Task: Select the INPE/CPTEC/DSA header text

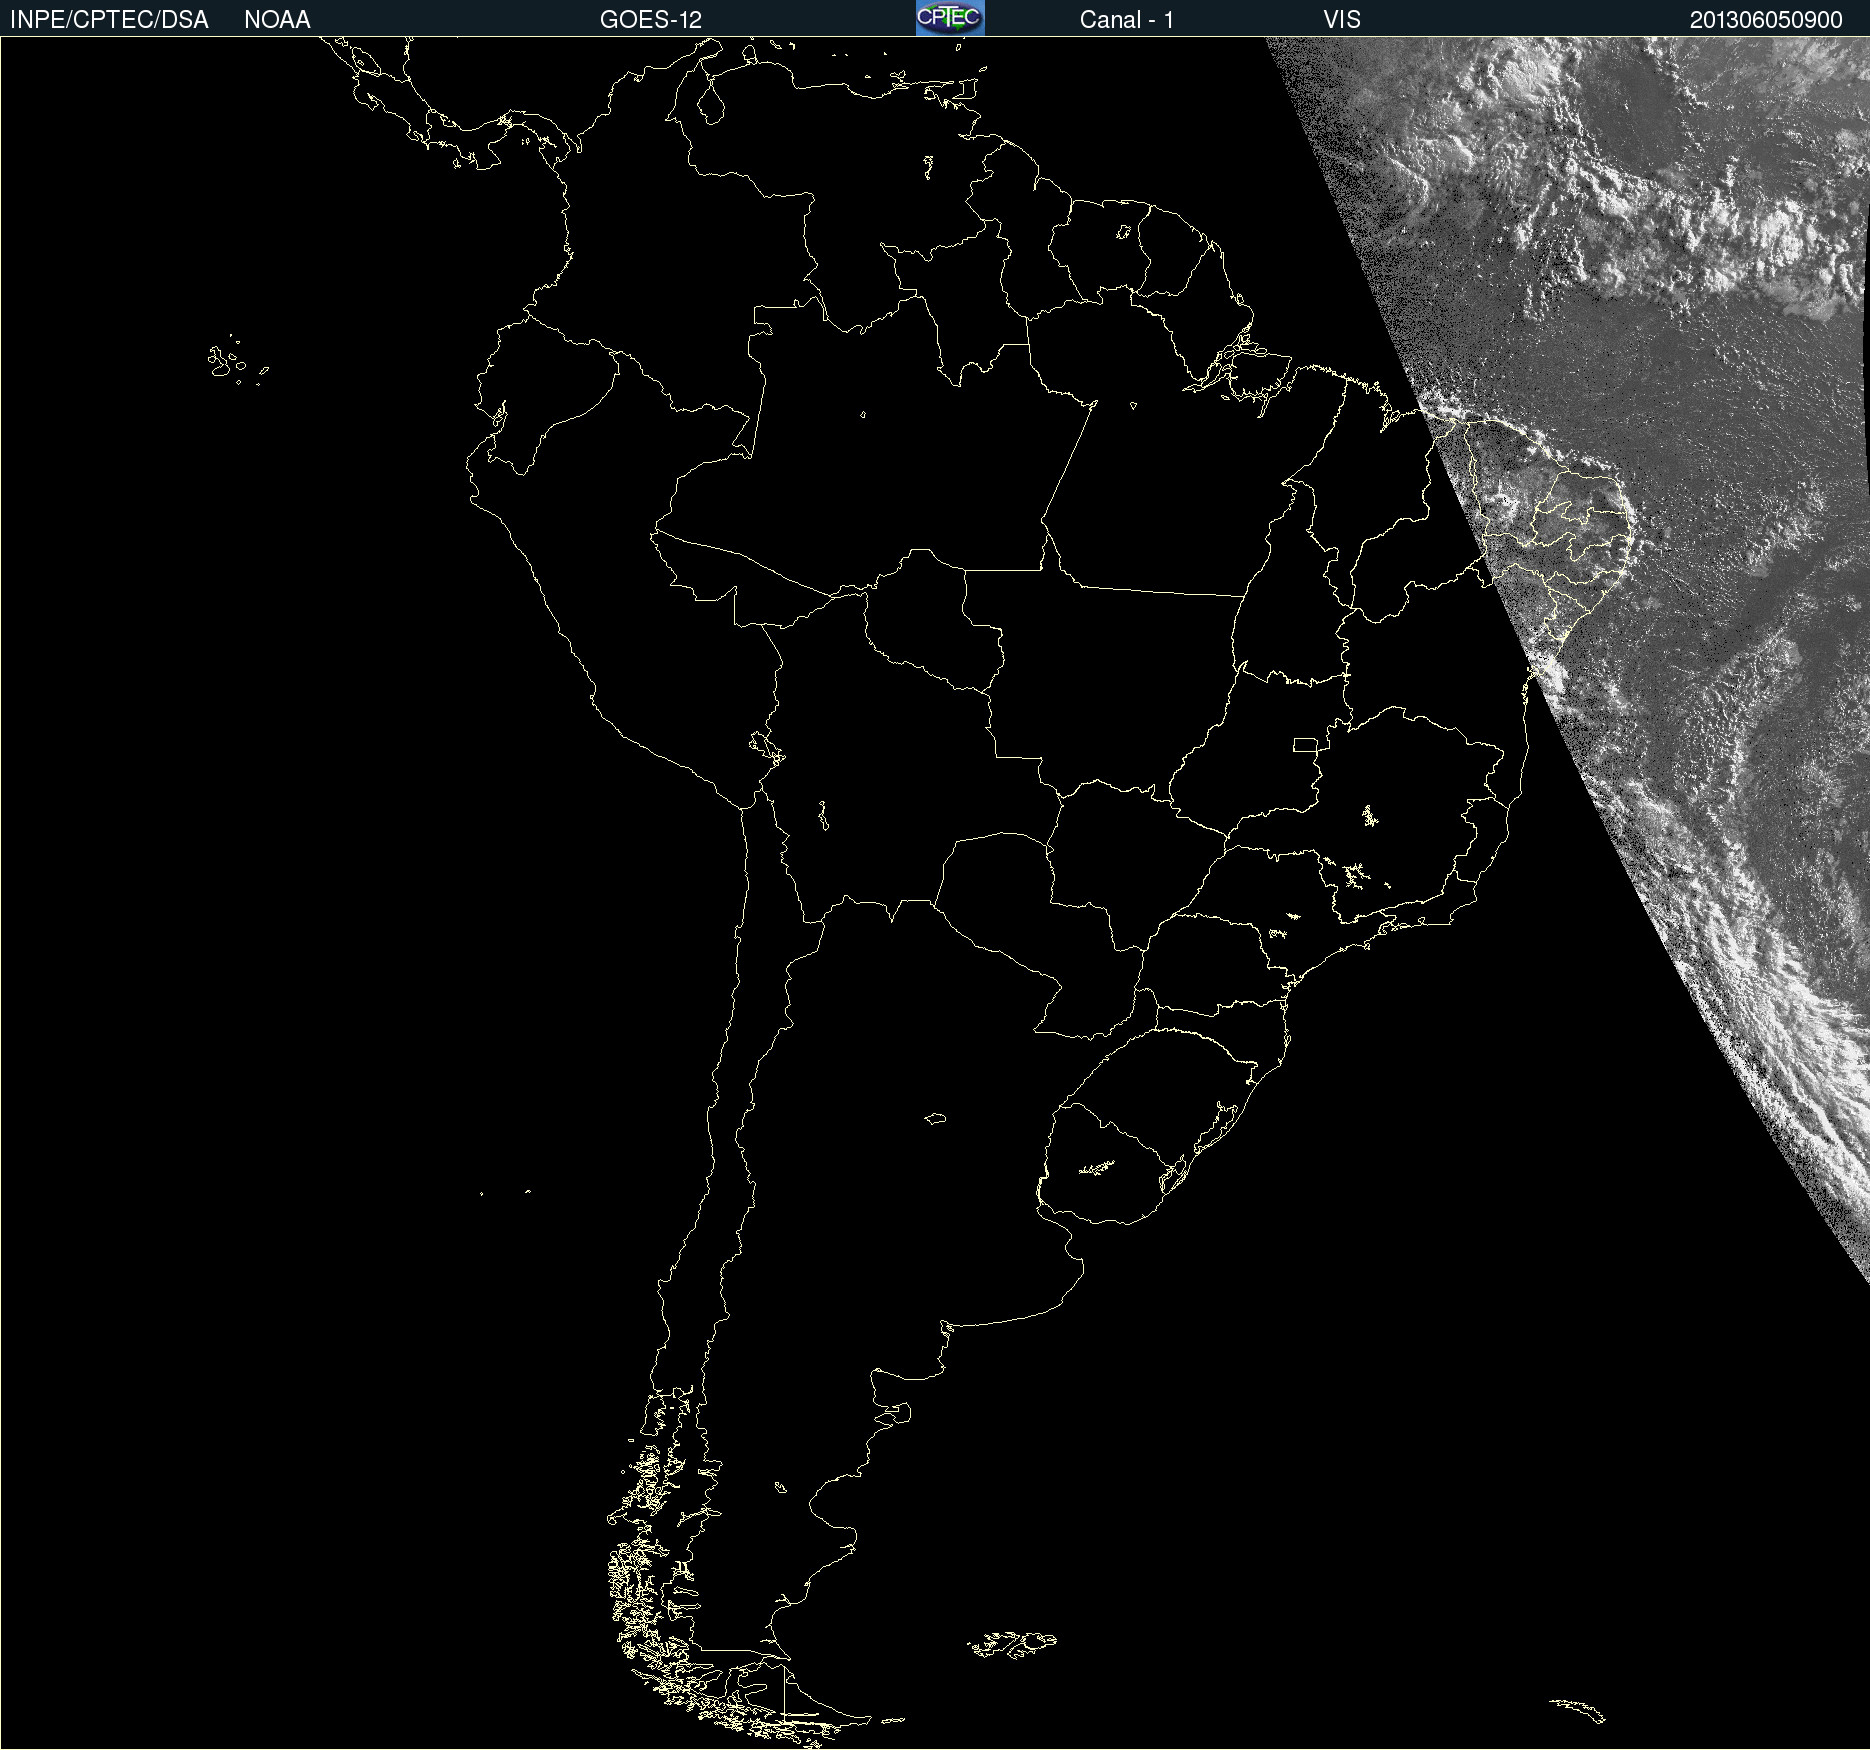Action: (x=109, y=20)
